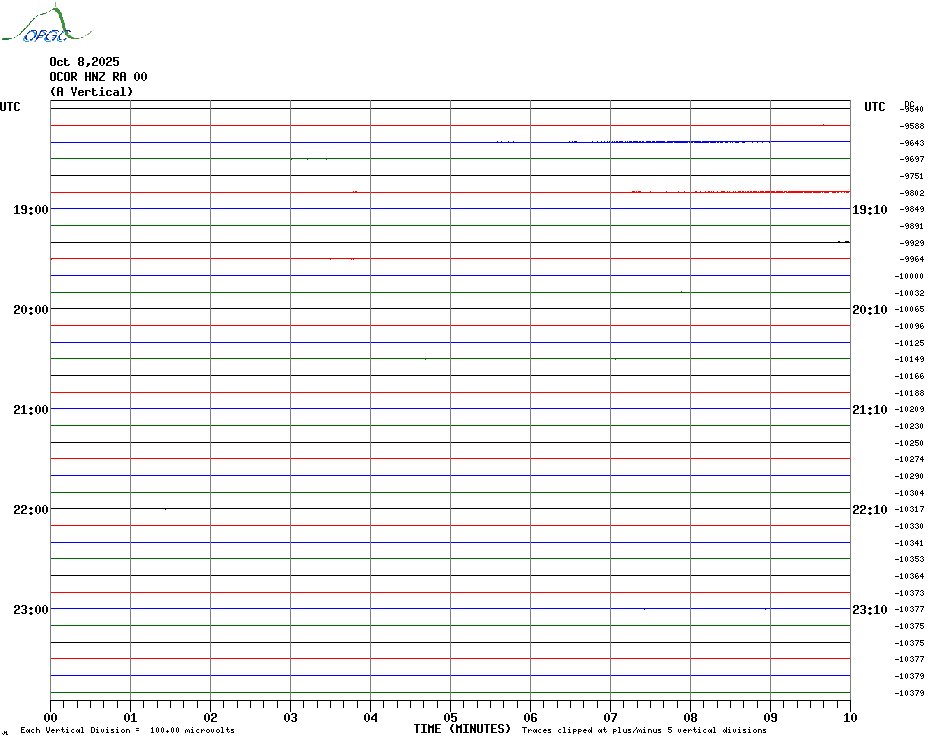The image size is (930, 744).
Task: Click the -10000 DC offset value
Action: click(x=911, y=276)
